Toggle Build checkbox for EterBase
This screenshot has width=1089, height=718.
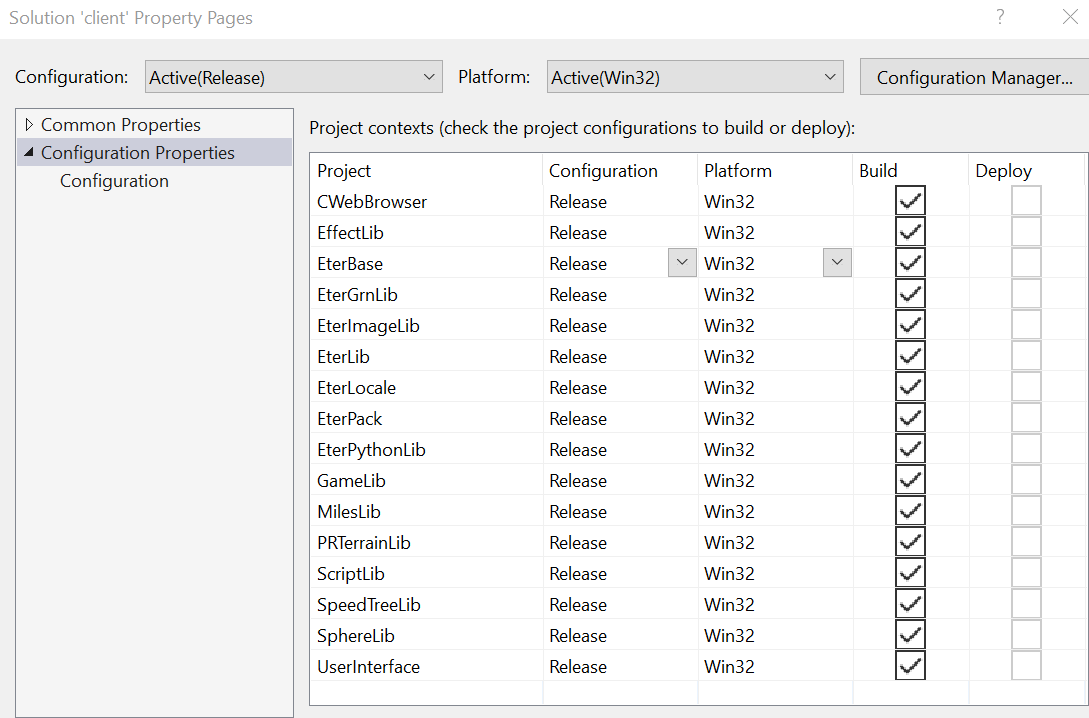(910, 262)
